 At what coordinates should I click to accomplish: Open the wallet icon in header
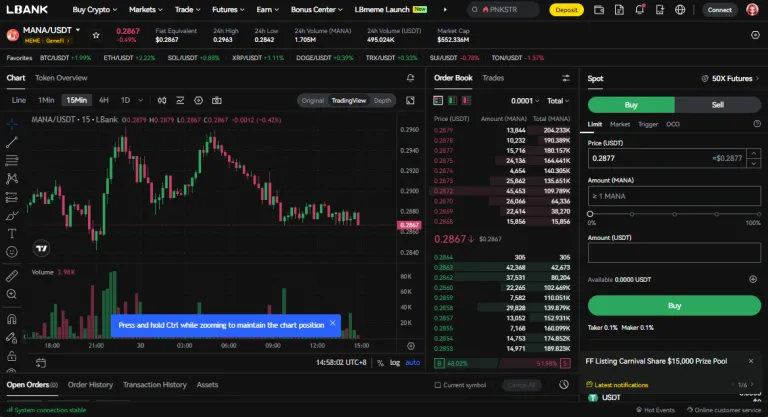tap(599, 9)
